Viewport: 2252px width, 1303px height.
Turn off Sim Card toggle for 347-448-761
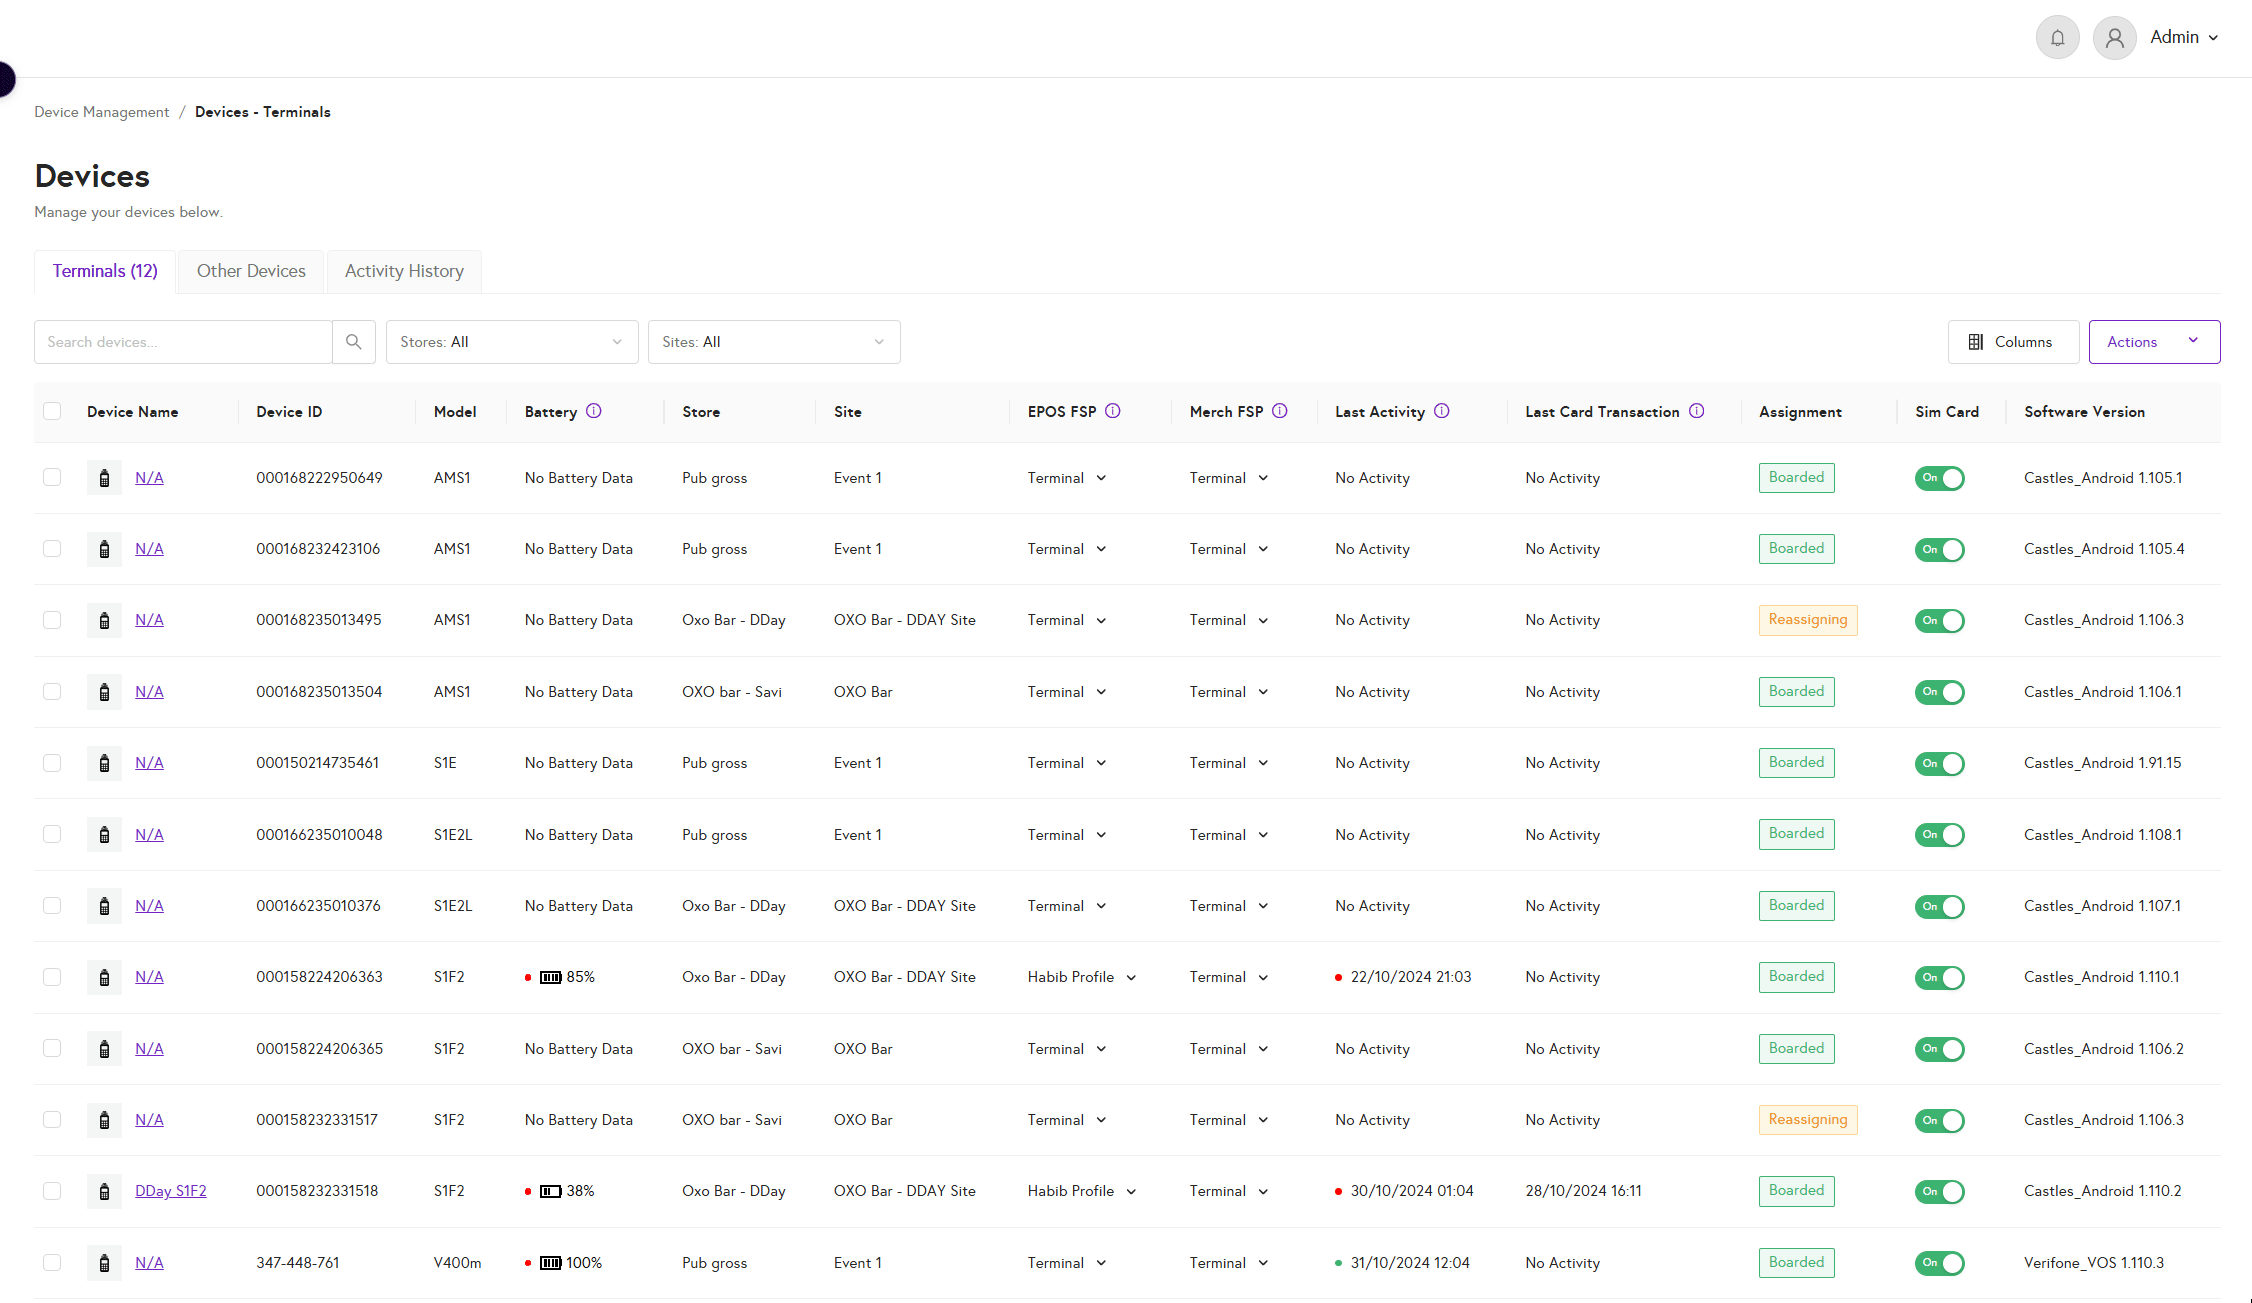coord(1939,1263)
